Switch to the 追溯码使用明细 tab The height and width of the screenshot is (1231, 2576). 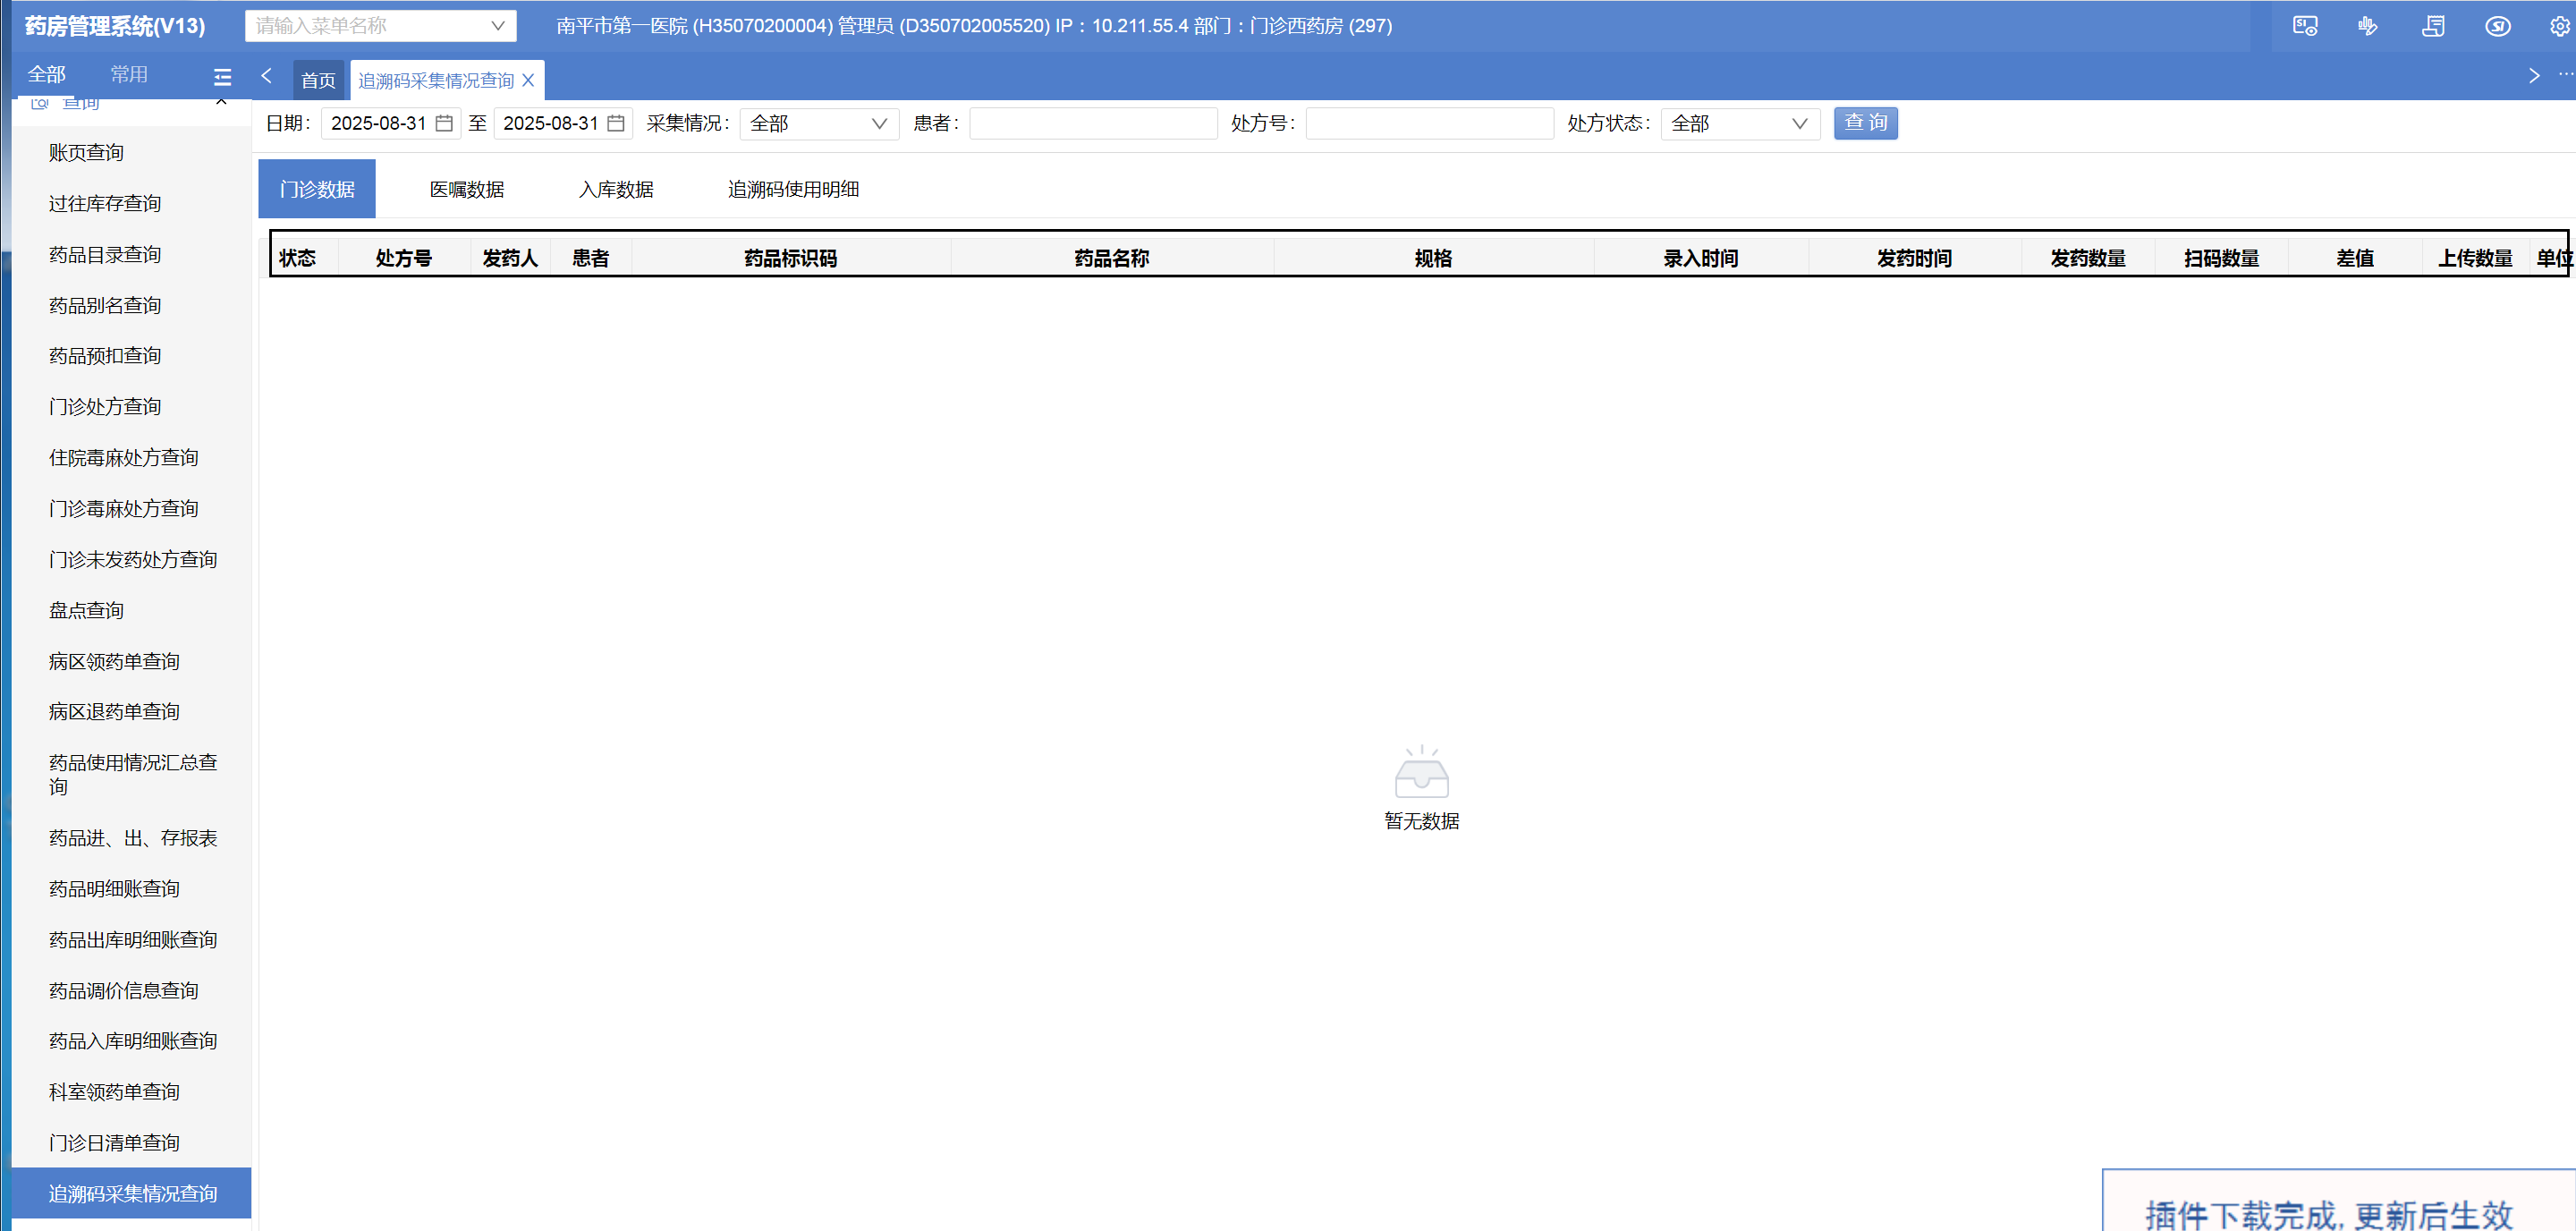tap(792, 189)
